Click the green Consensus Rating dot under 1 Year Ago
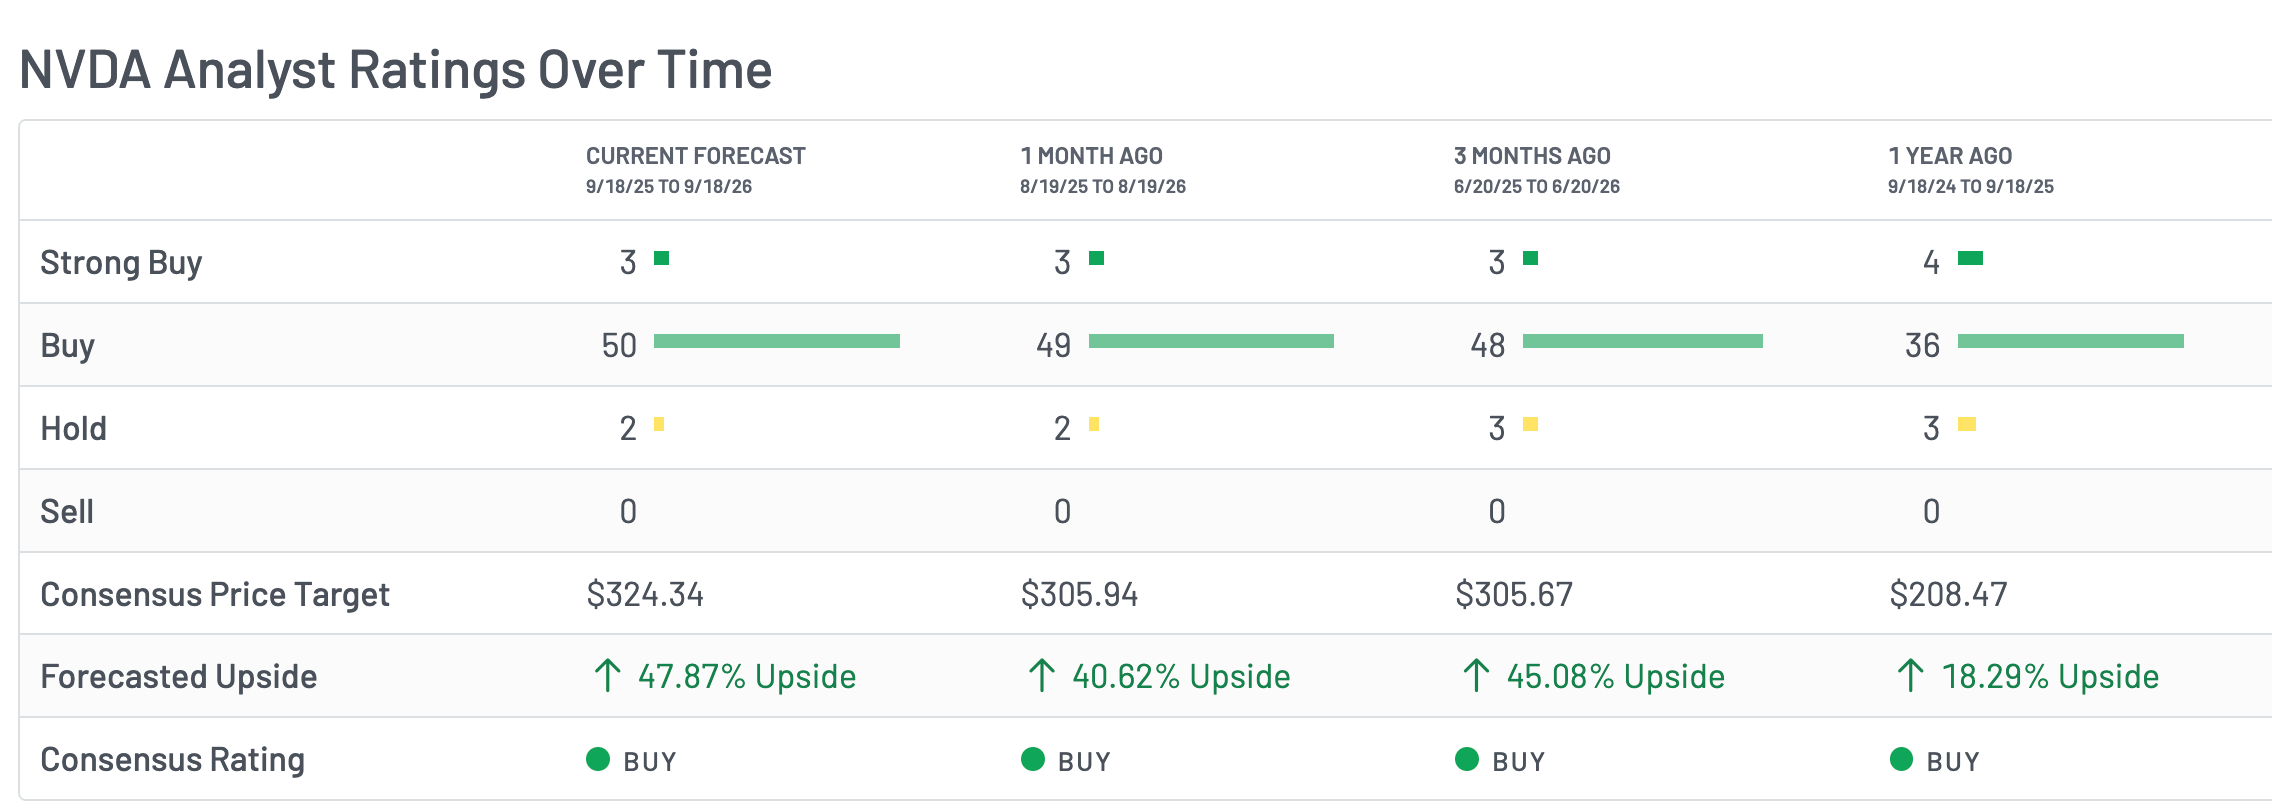The image size is (2272, 808). click(1902, 759)
